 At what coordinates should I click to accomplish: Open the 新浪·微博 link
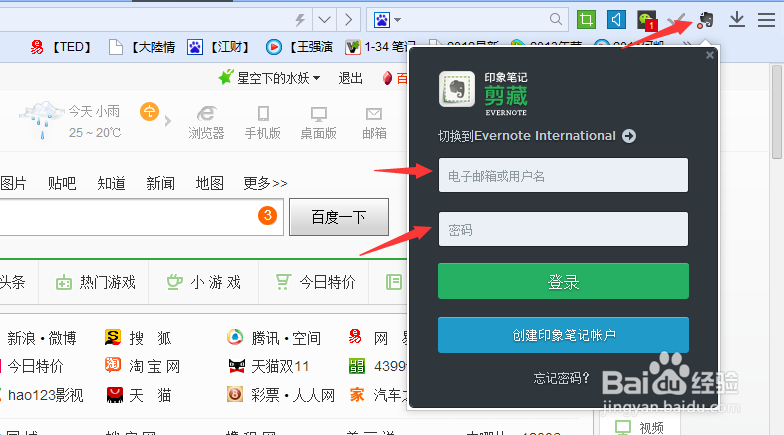(x=42, y=338)
